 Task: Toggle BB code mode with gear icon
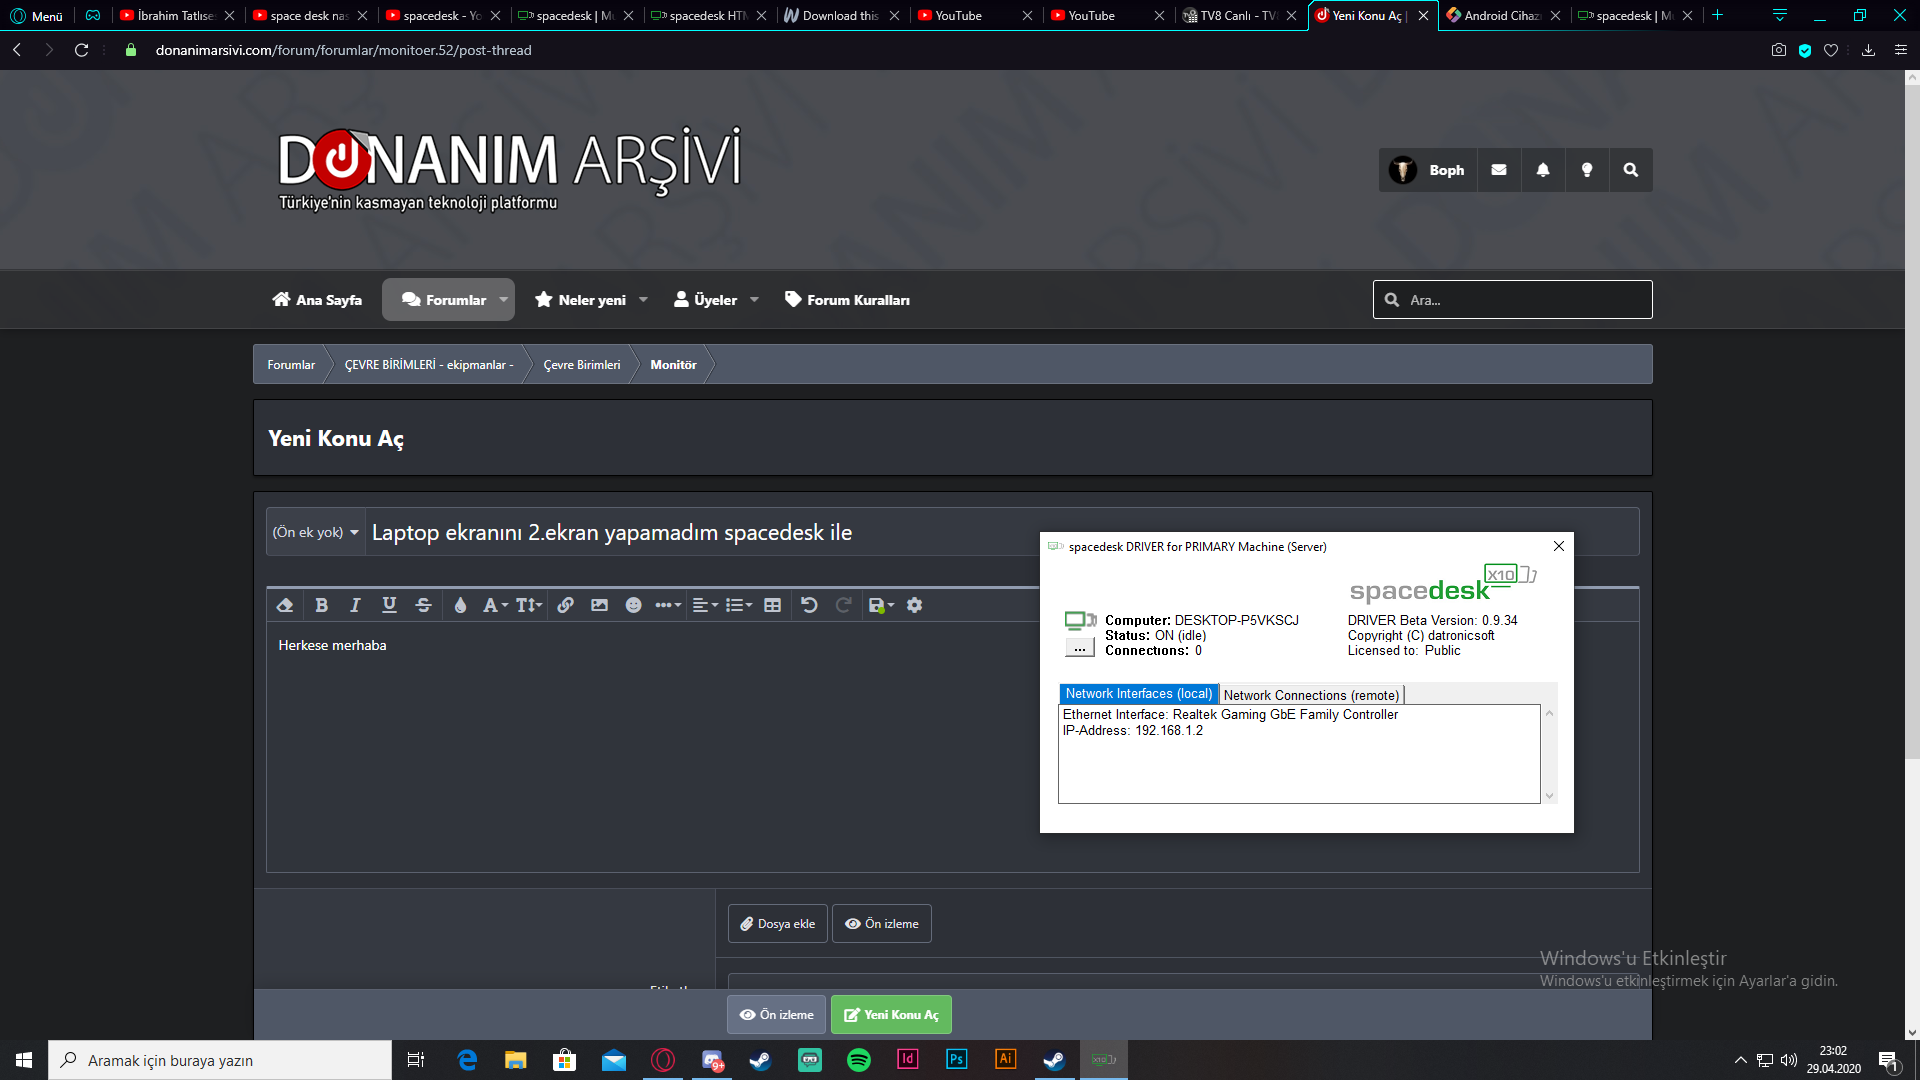914,605
